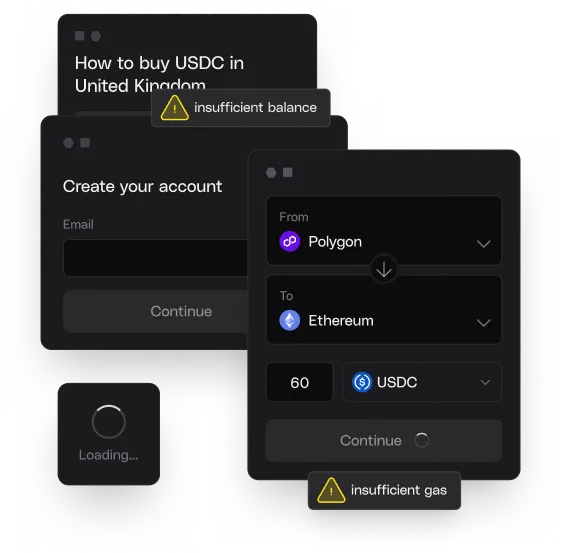Open the How to buy USDC heading

coord(159,74)
